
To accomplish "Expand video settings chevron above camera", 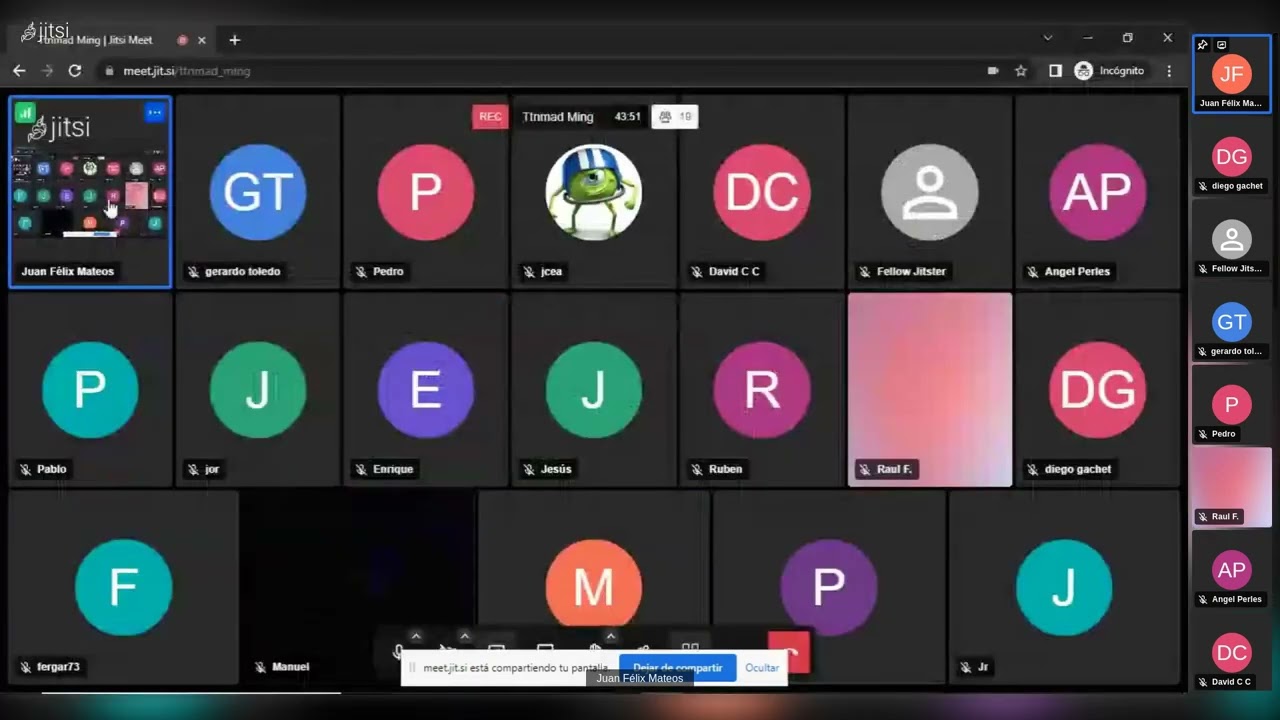I will (x=464, y=636).
